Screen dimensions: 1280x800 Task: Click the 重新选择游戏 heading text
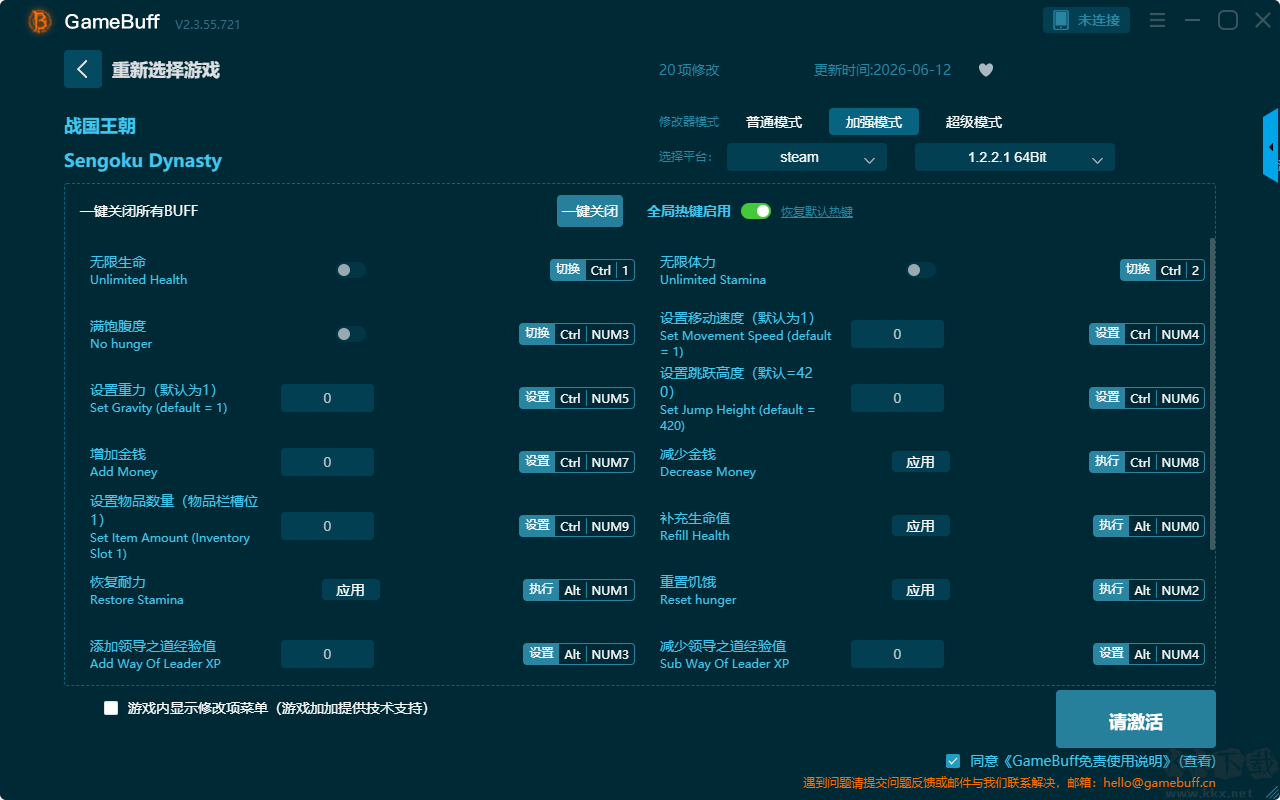(x=165, y=70)
